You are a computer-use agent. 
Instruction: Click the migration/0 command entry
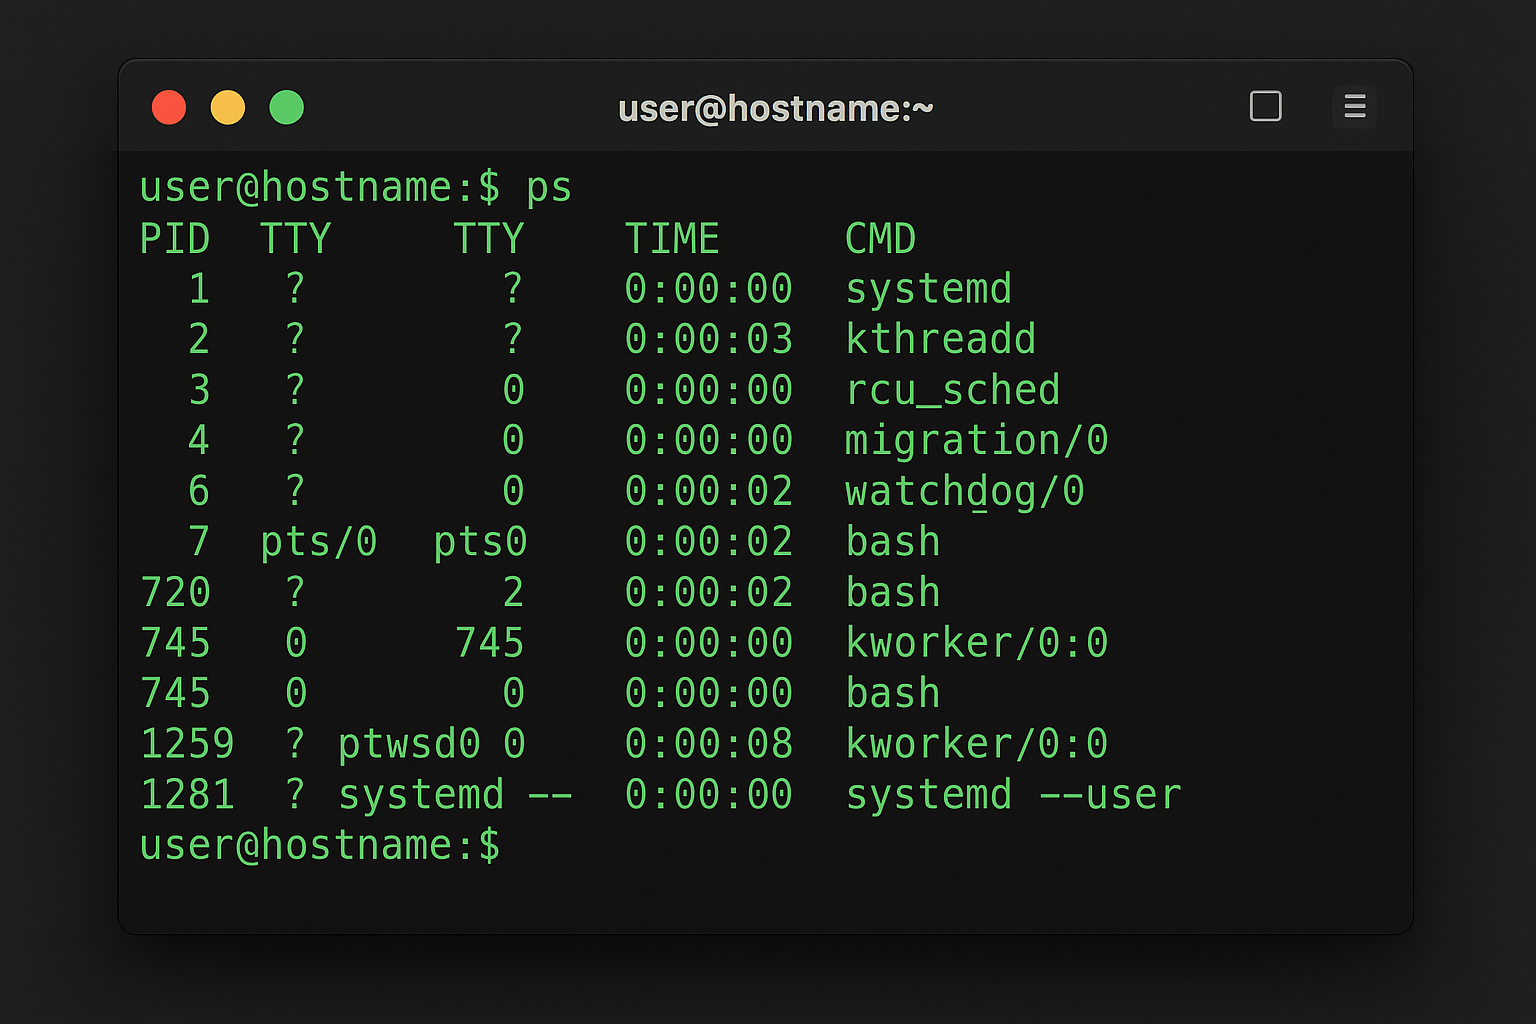[x=976, y=440]
